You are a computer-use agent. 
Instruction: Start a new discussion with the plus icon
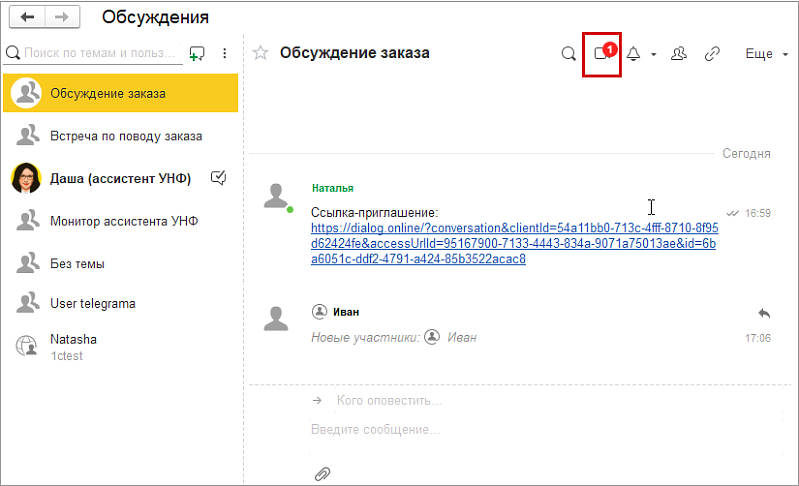point(197,53)
